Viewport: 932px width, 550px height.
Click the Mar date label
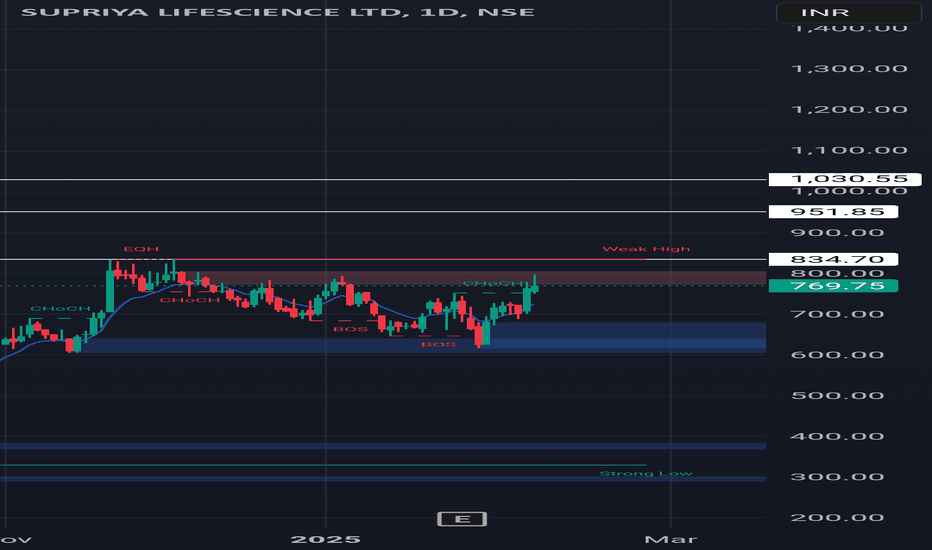point(670,539)
